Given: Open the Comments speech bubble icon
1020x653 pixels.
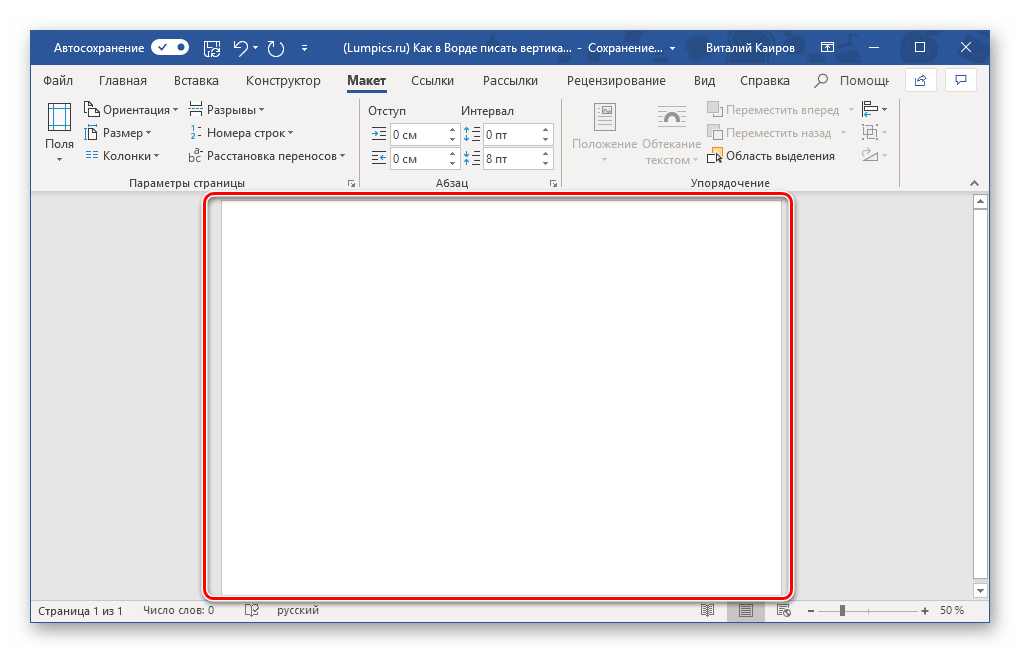Looking at the screenshot, I should point(960,80).
